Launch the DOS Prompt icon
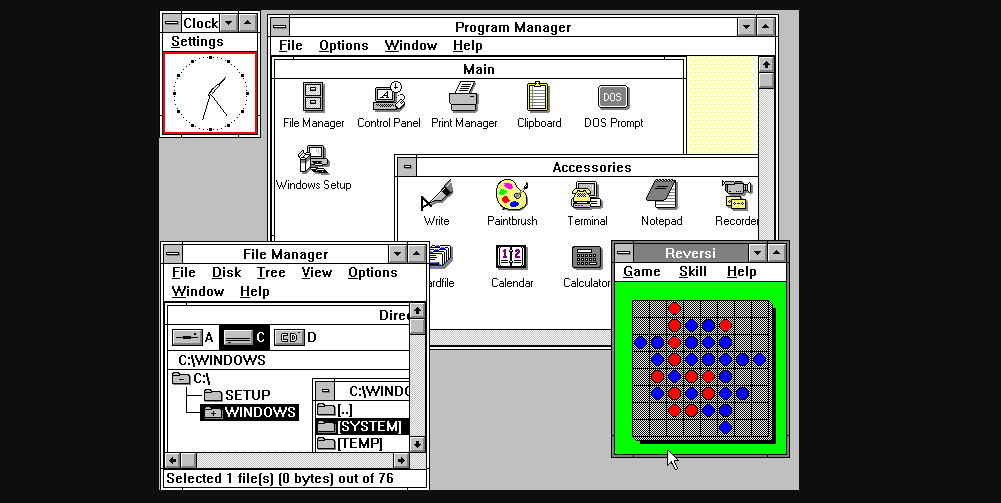The width and height of the screenshot is (1001, 503). coord(613,98)
